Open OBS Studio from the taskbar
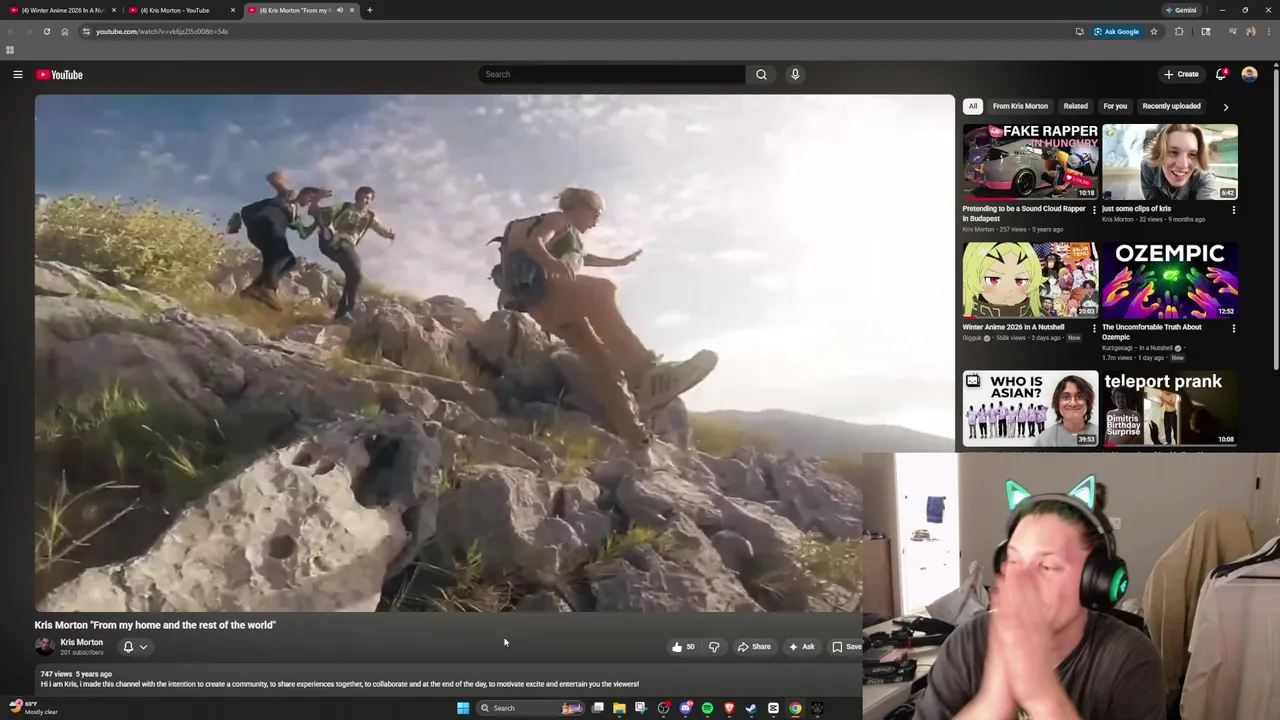The image size is (1280, 720). pyautogui.click(x=663, y=708)
